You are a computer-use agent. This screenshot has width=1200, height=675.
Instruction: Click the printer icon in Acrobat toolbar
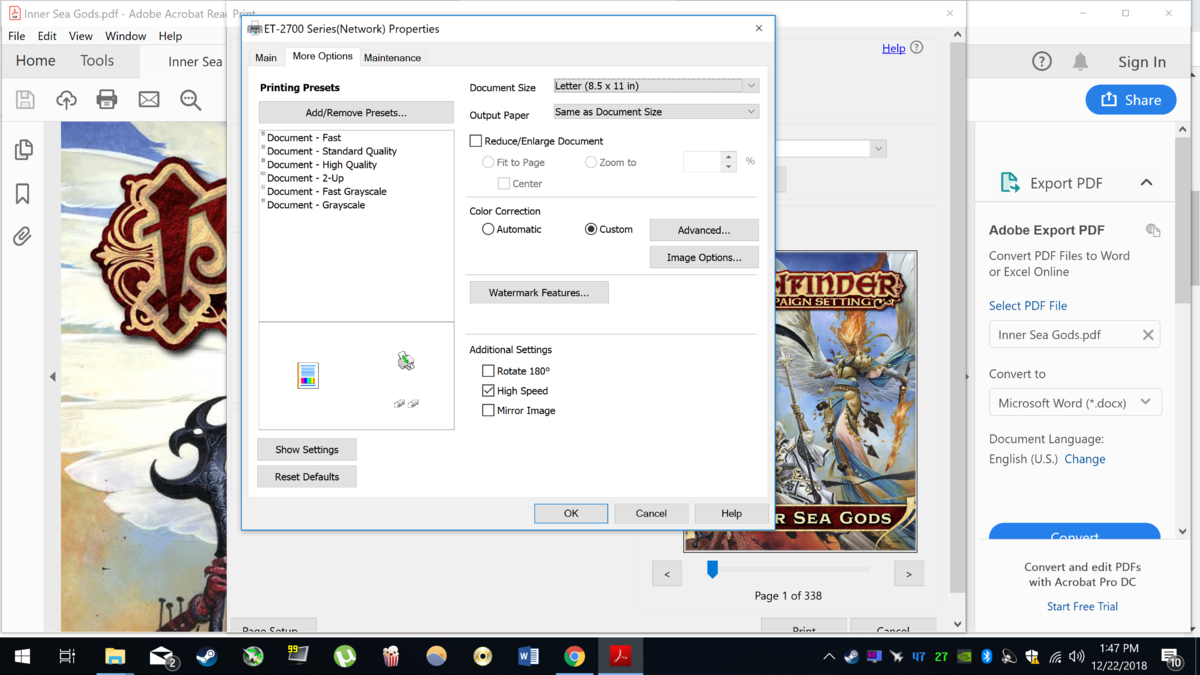click(x=107, y=99)
